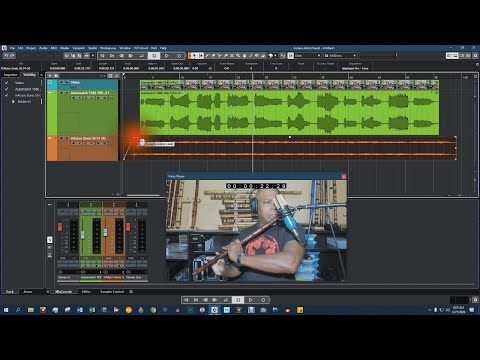480x360 pixels.
Task: Click the Undo arrow in the toolbar
Action: 6,56
